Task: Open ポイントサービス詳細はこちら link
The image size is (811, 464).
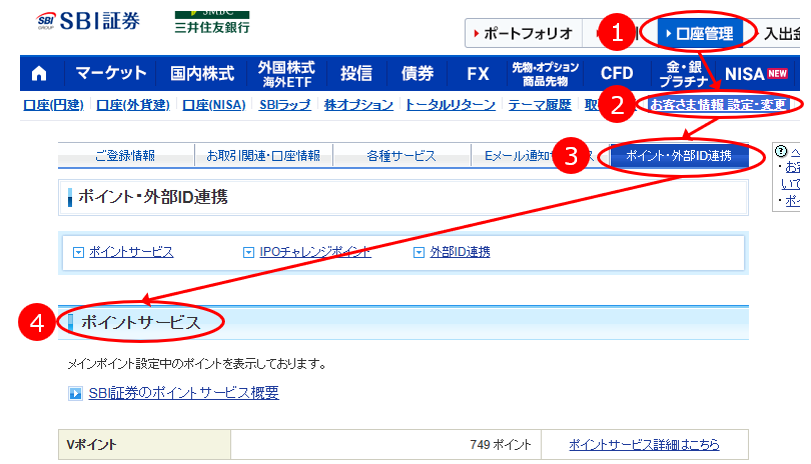Action: tap(643, 445)
